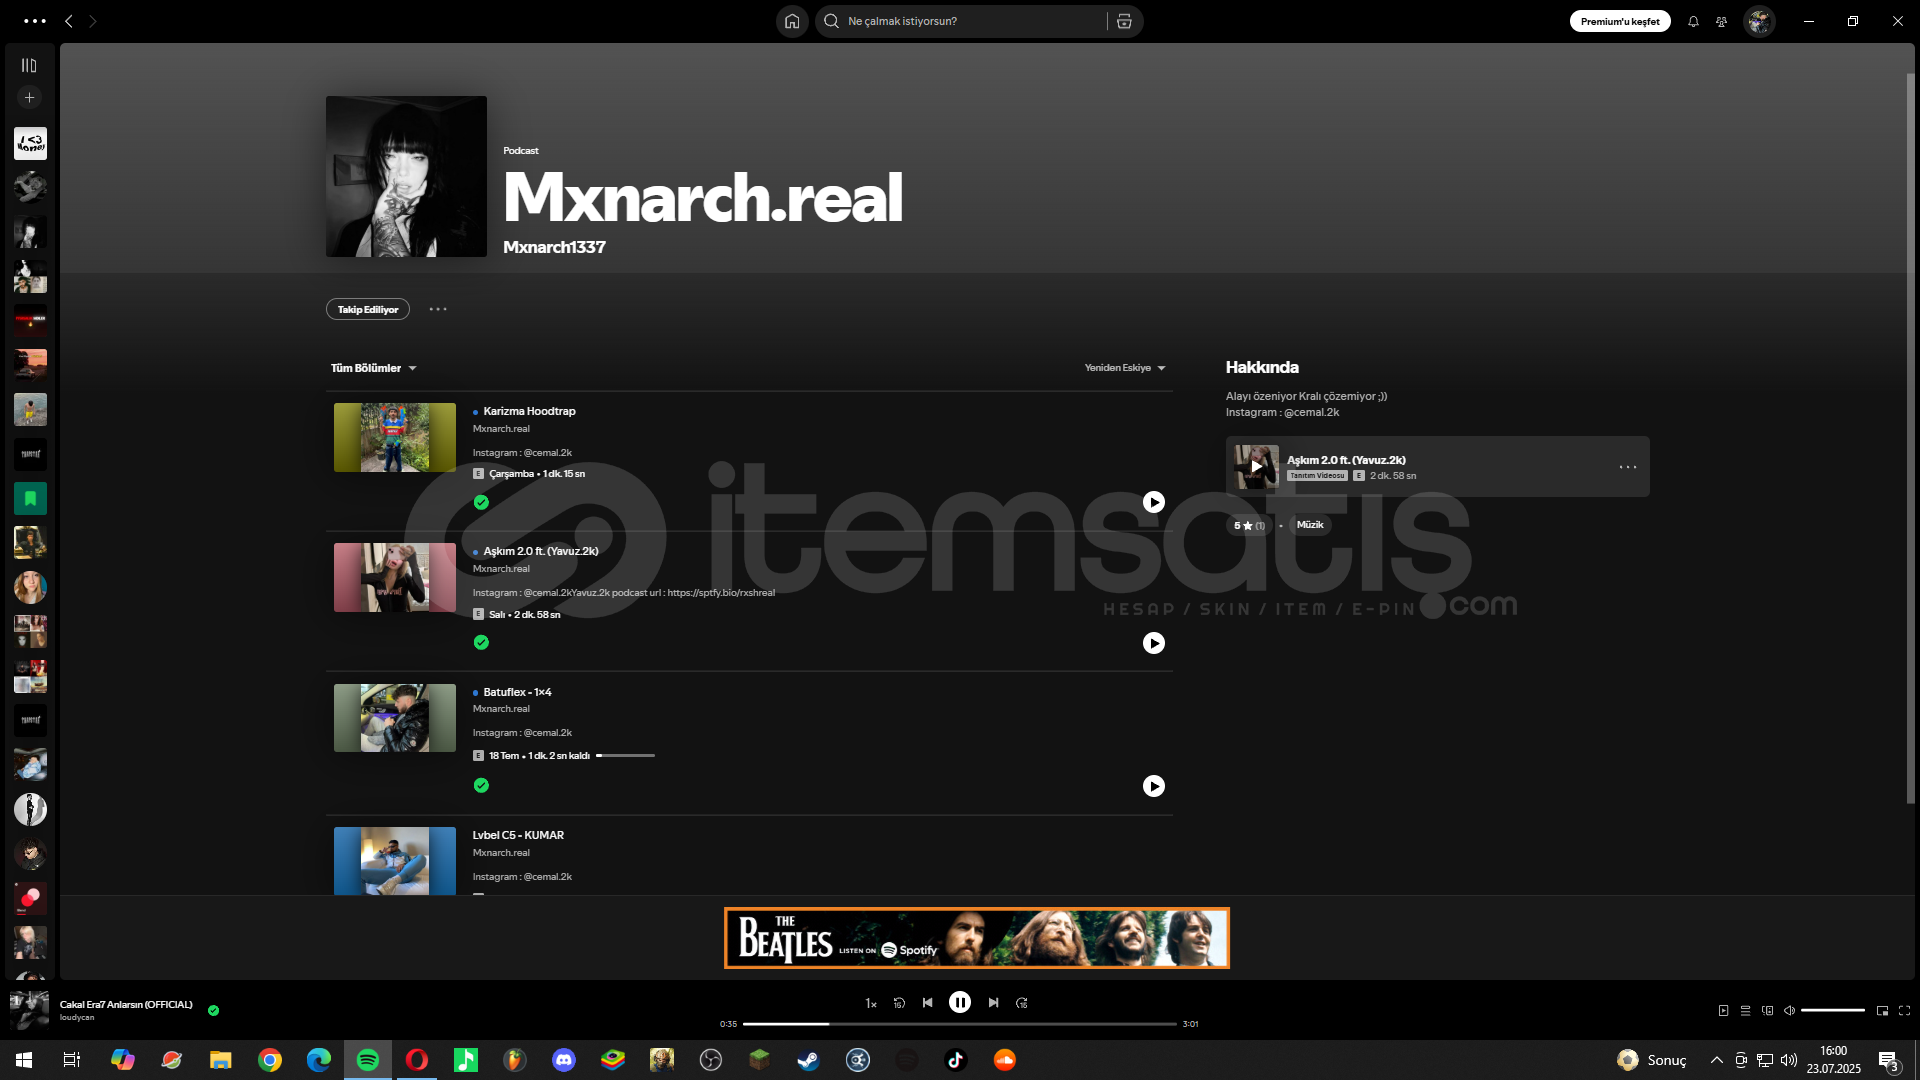Skip to next track
The width and height of the screenshot is (1920, 1080).
click(993, 1003)
